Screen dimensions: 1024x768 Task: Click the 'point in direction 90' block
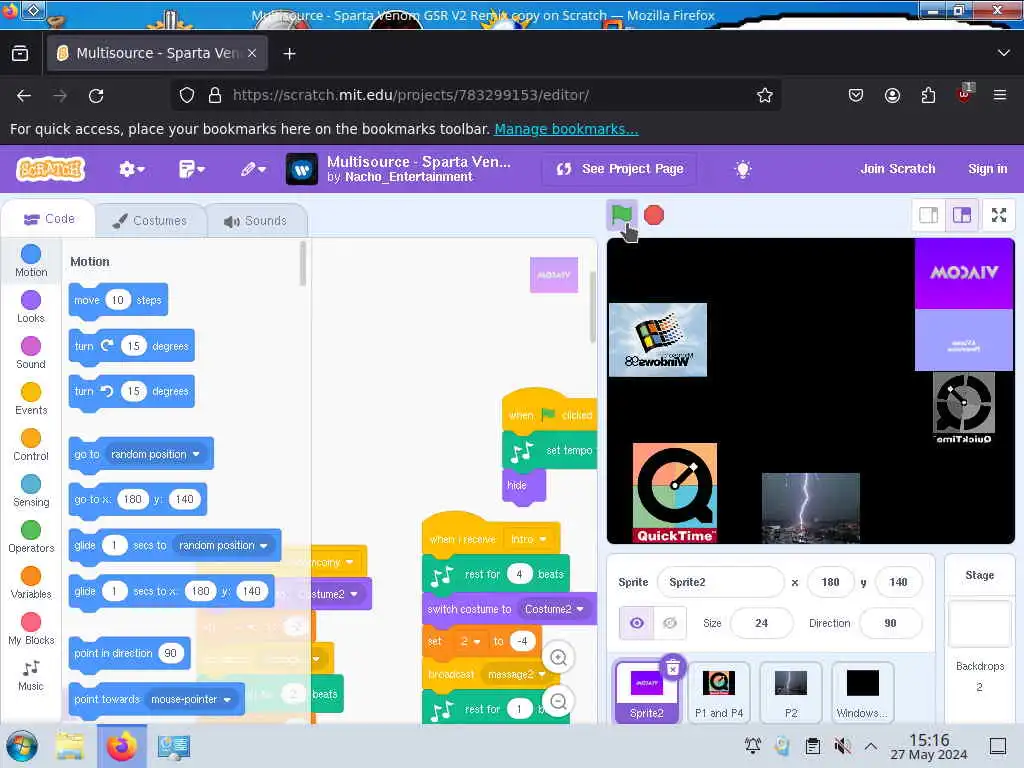(x=129, y=653)
